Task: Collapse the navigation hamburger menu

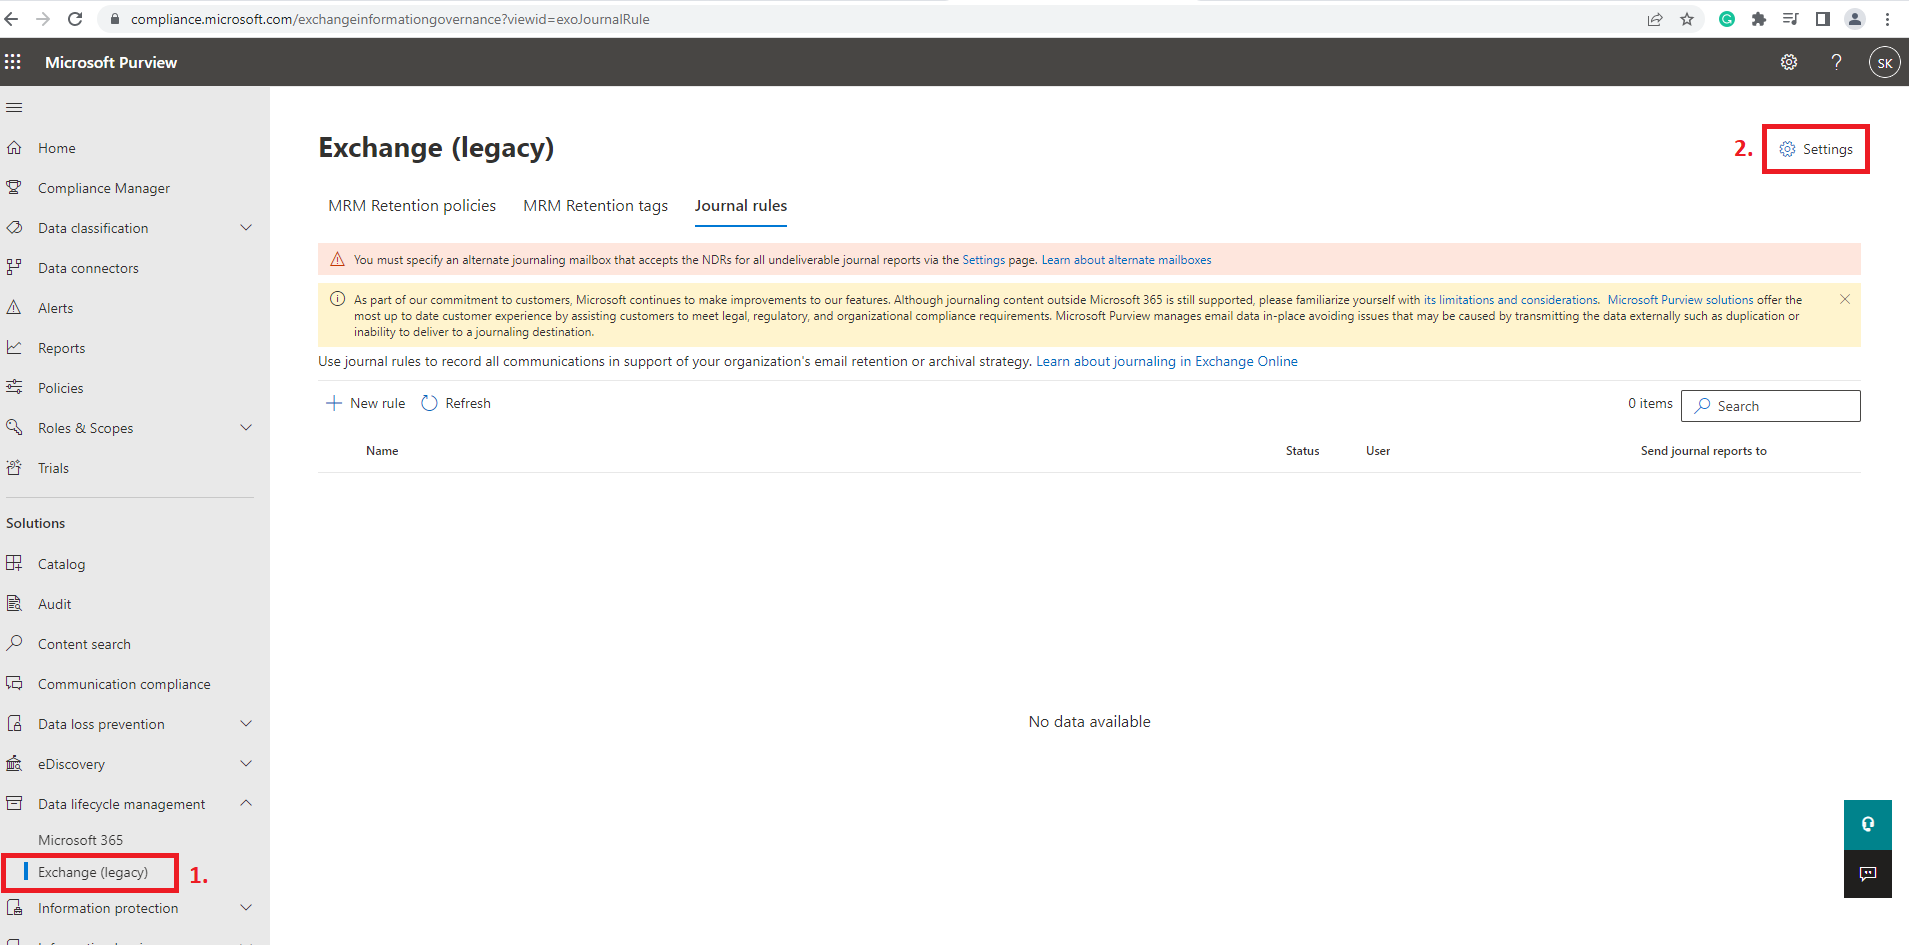Action: [14, 107]
